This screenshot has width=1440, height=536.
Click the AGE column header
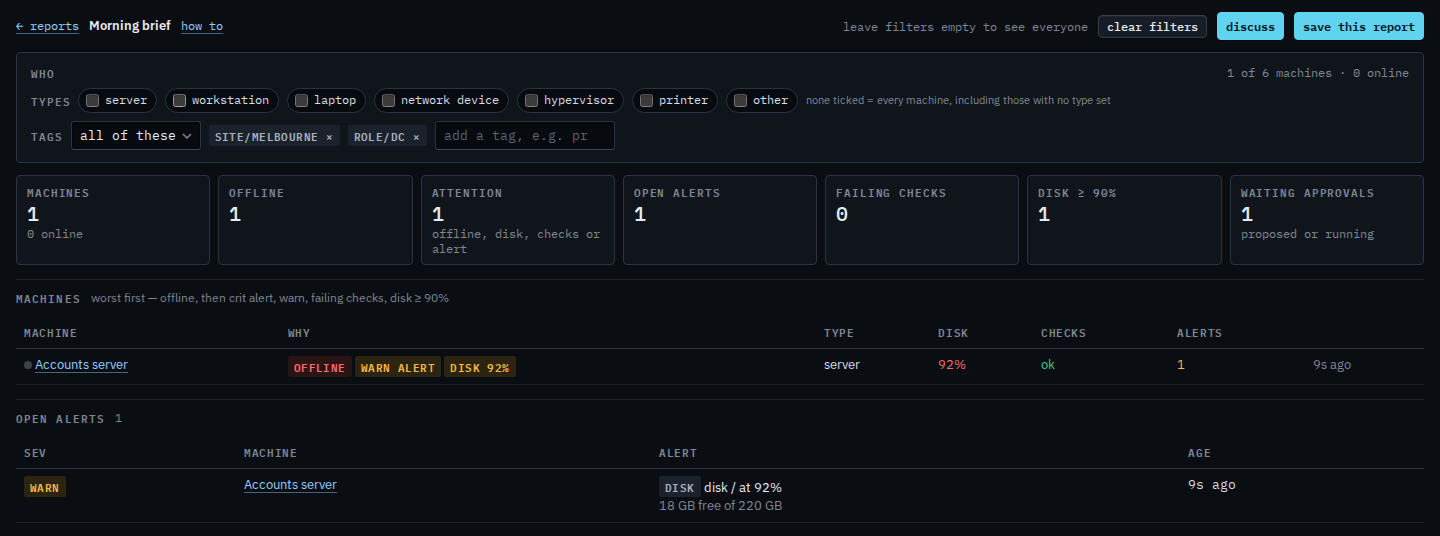coord(1200,453)
